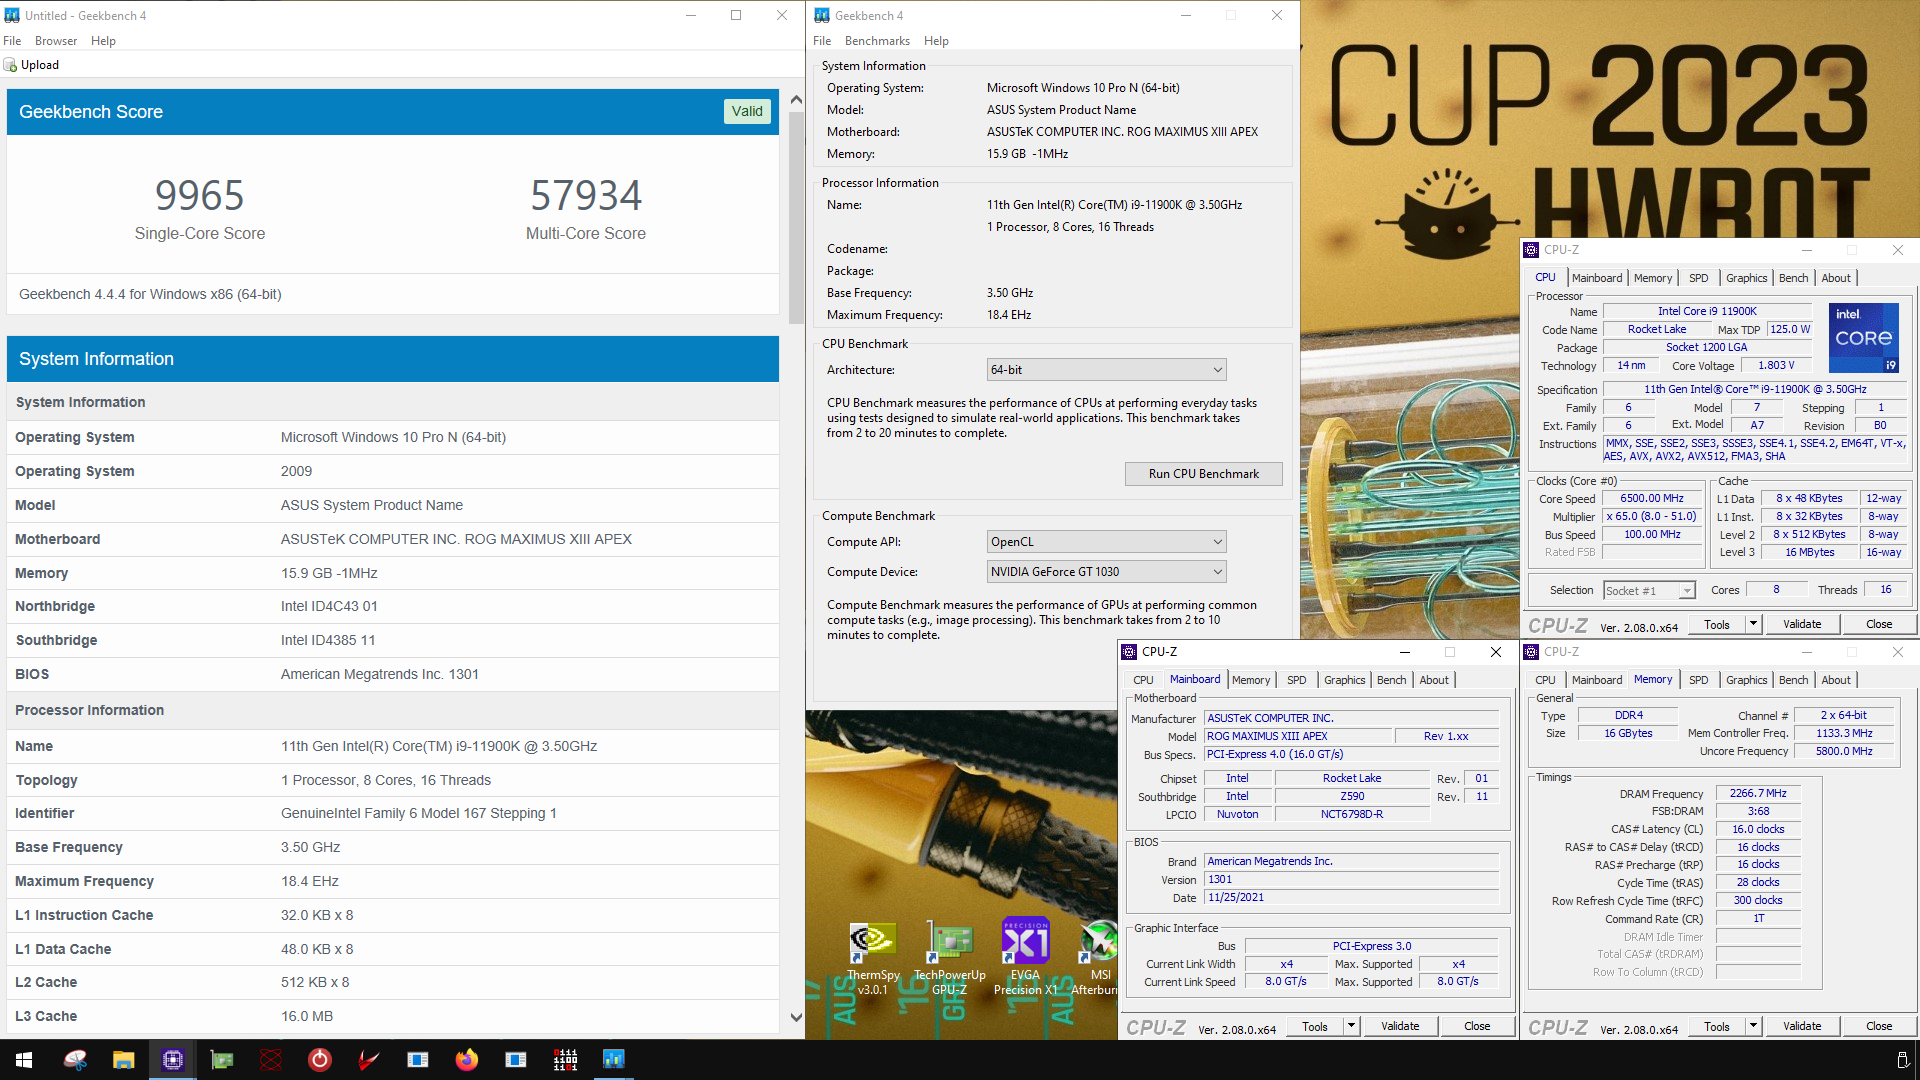The width and height of the screenshot is (1920, 1080).
Task: Click the Intel Core i9 logo in CPU-Z
Action: tap(1863, 338)
